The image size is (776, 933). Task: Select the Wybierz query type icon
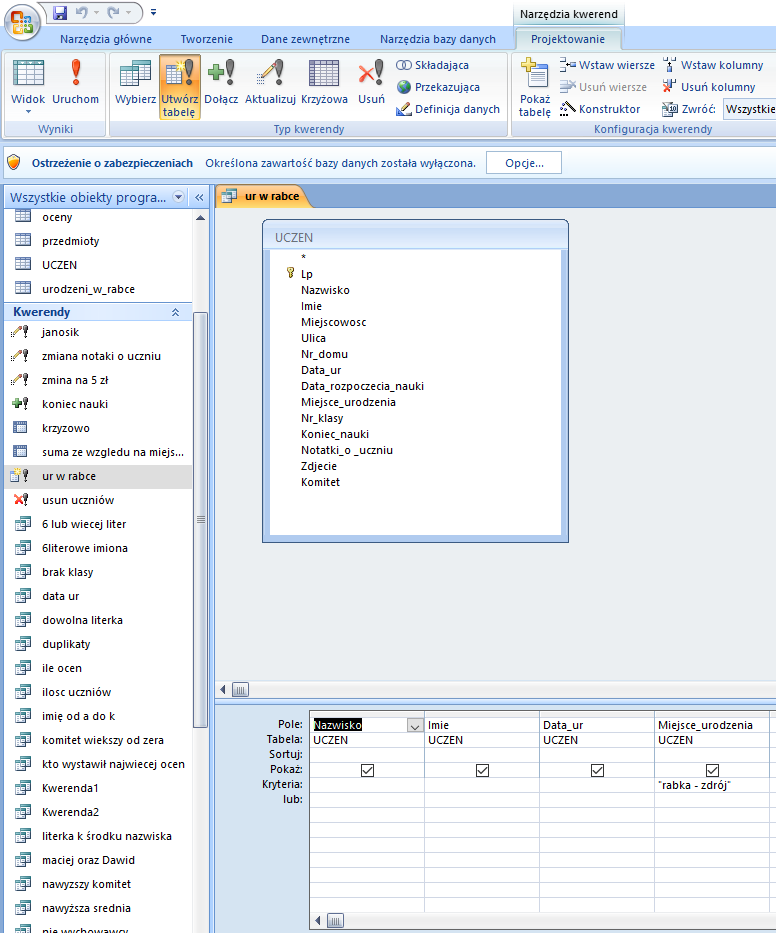click(135, 83)
